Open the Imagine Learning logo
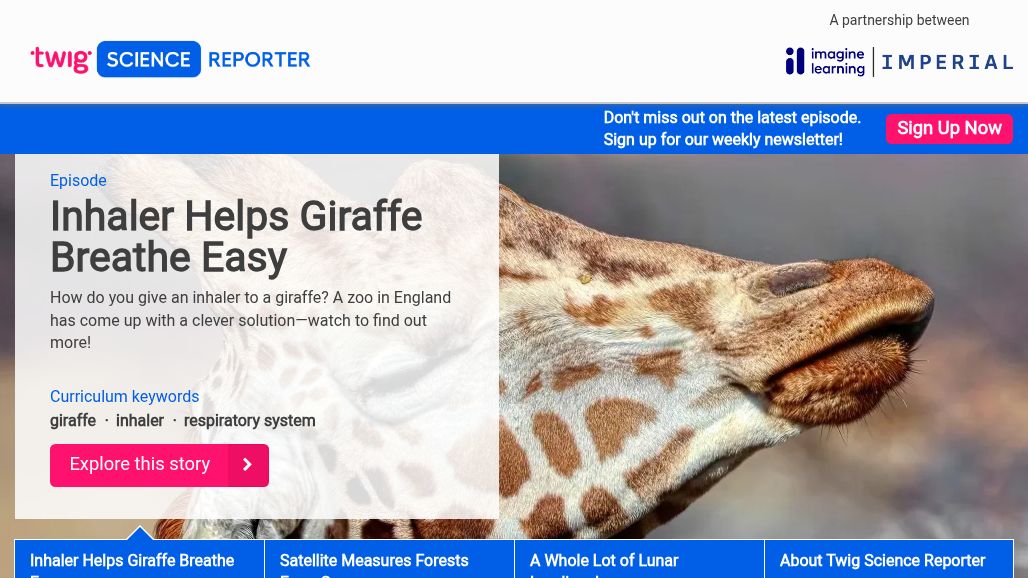 tap(825, 62)
